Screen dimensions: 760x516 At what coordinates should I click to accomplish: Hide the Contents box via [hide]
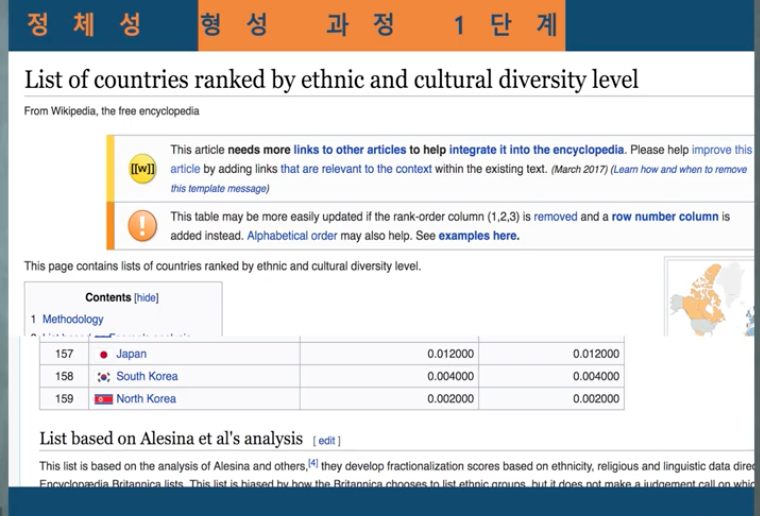(x=146, y=297)
